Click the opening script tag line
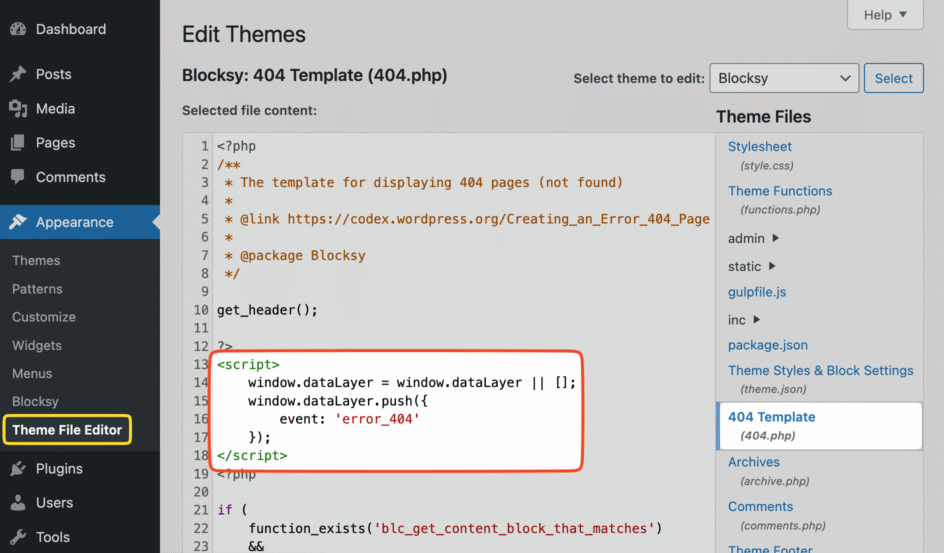944x553 pixels. point(248,364)
